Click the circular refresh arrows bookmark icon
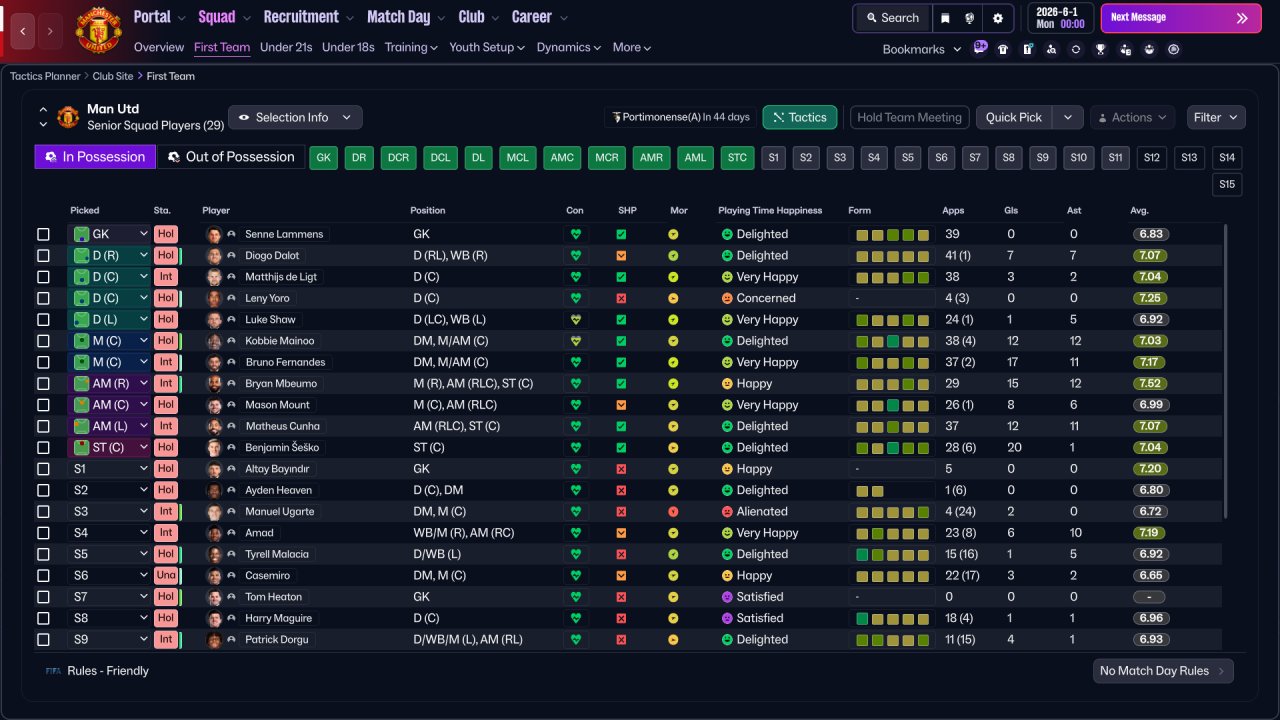 coord(1076,49)
